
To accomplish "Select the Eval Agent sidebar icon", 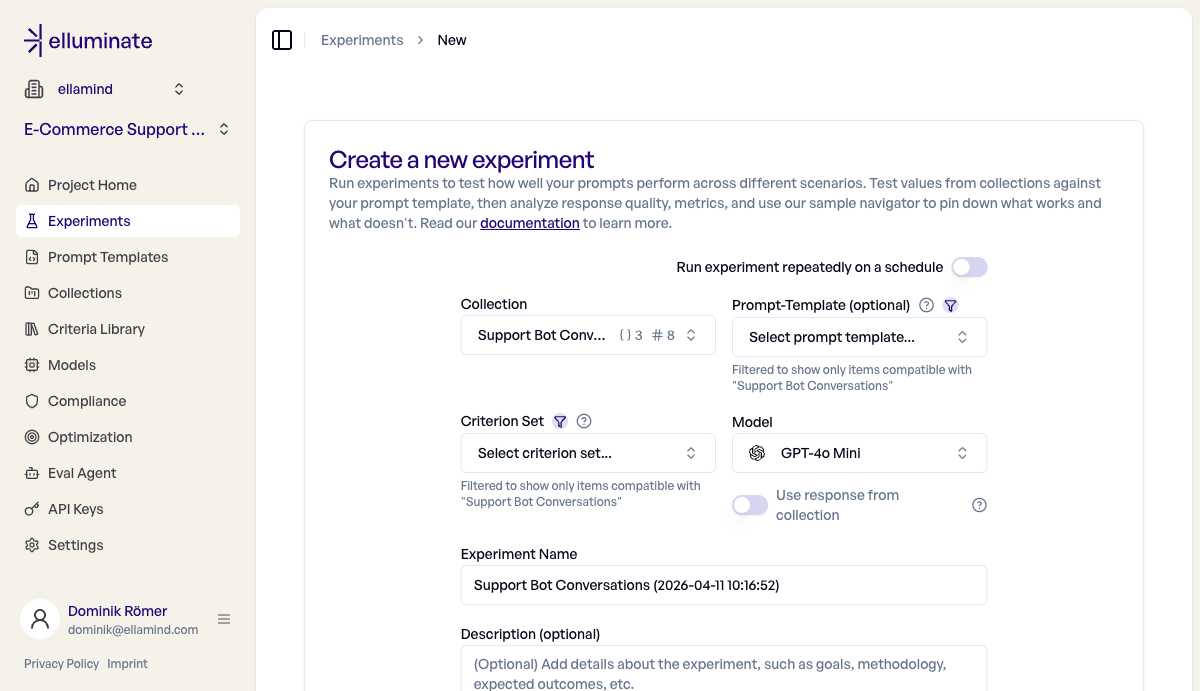I will (x=33, y=472).
